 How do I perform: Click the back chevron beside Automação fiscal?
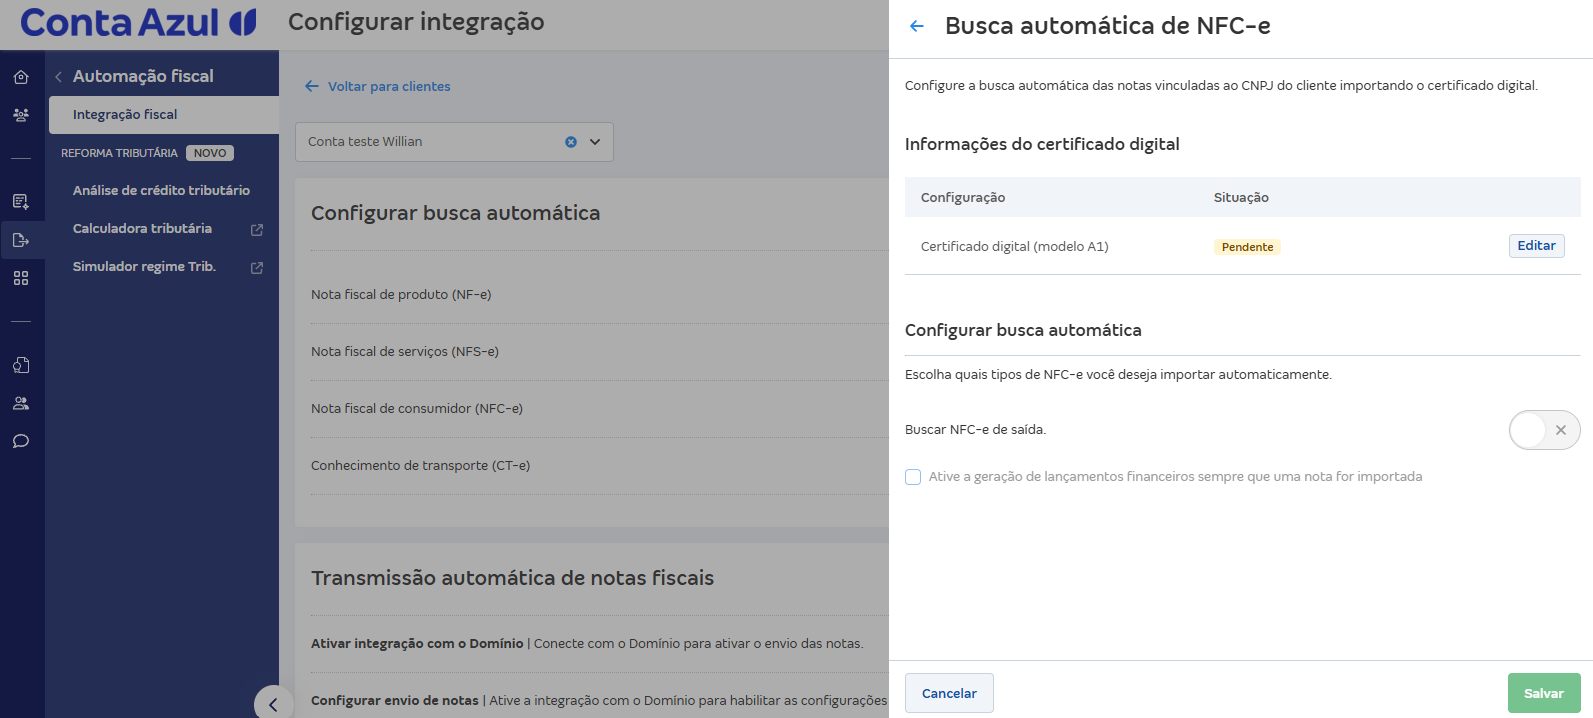(58, 77)
